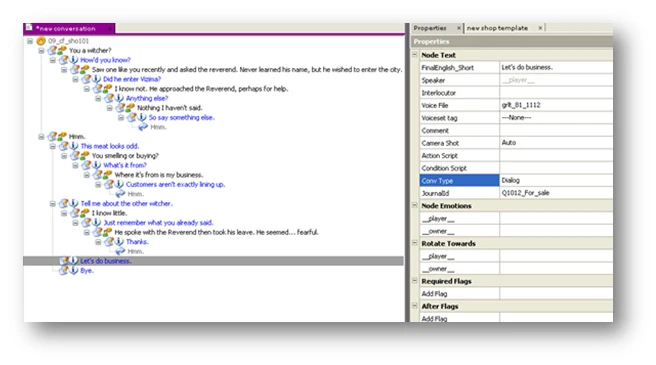The width and height of the screenshot is (656, 365).
Task: Collapse the 'This meat looks odd.' branch
Action: [x=52, y=147]
